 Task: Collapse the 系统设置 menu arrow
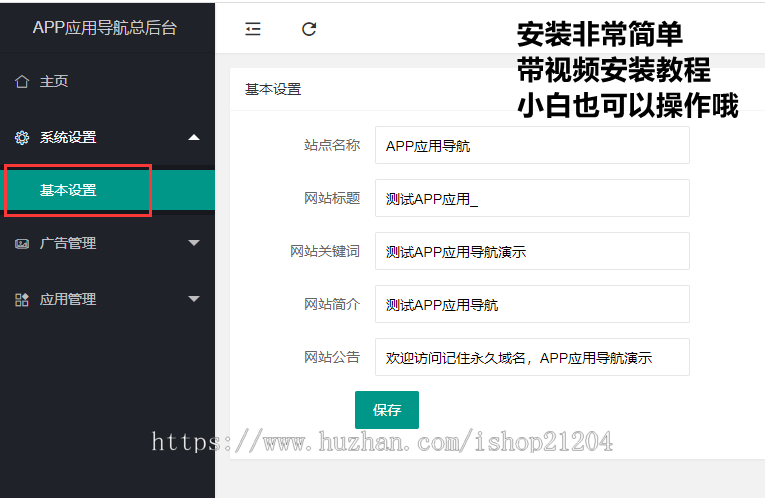194,138
